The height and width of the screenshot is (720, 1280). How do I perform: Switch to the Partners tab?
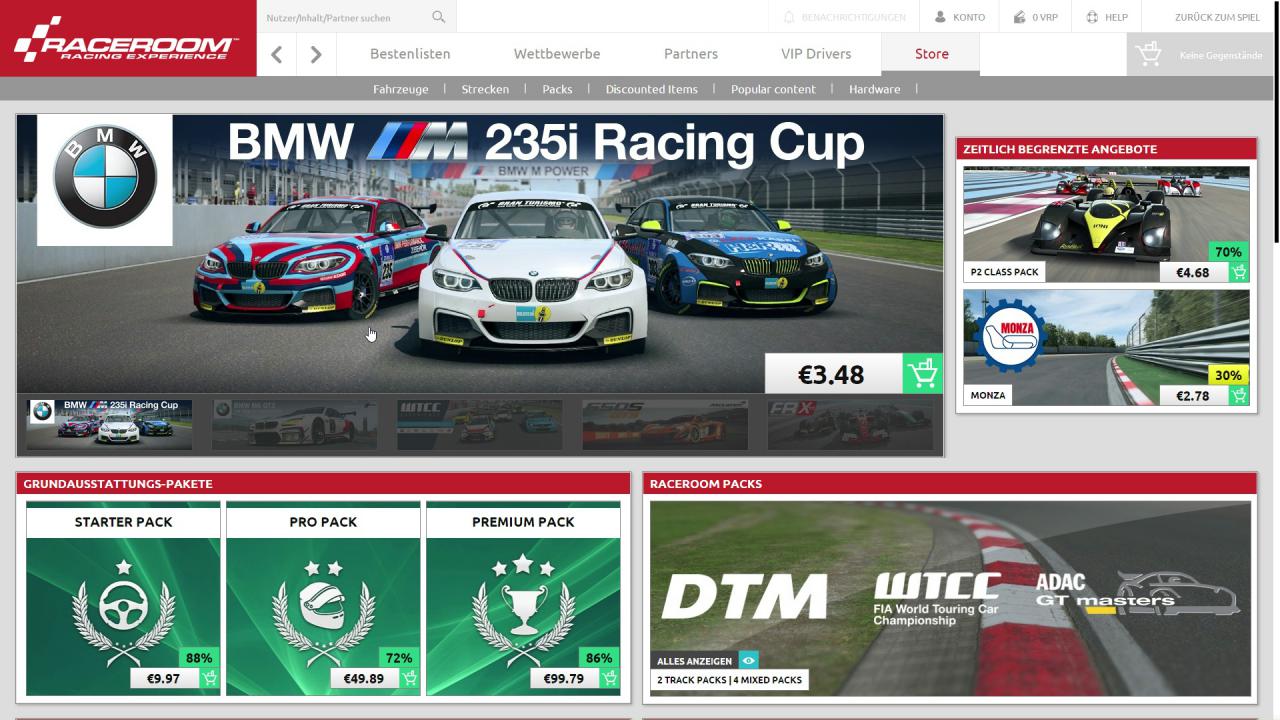[x=691, y=54]
